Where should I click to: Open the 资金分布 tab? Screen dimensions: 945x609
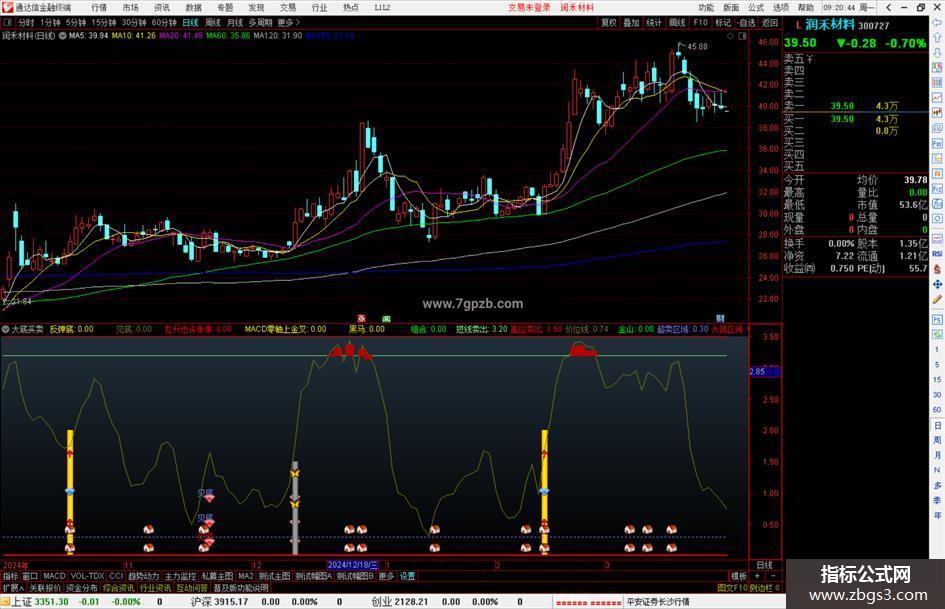click(x=81, y=588)
